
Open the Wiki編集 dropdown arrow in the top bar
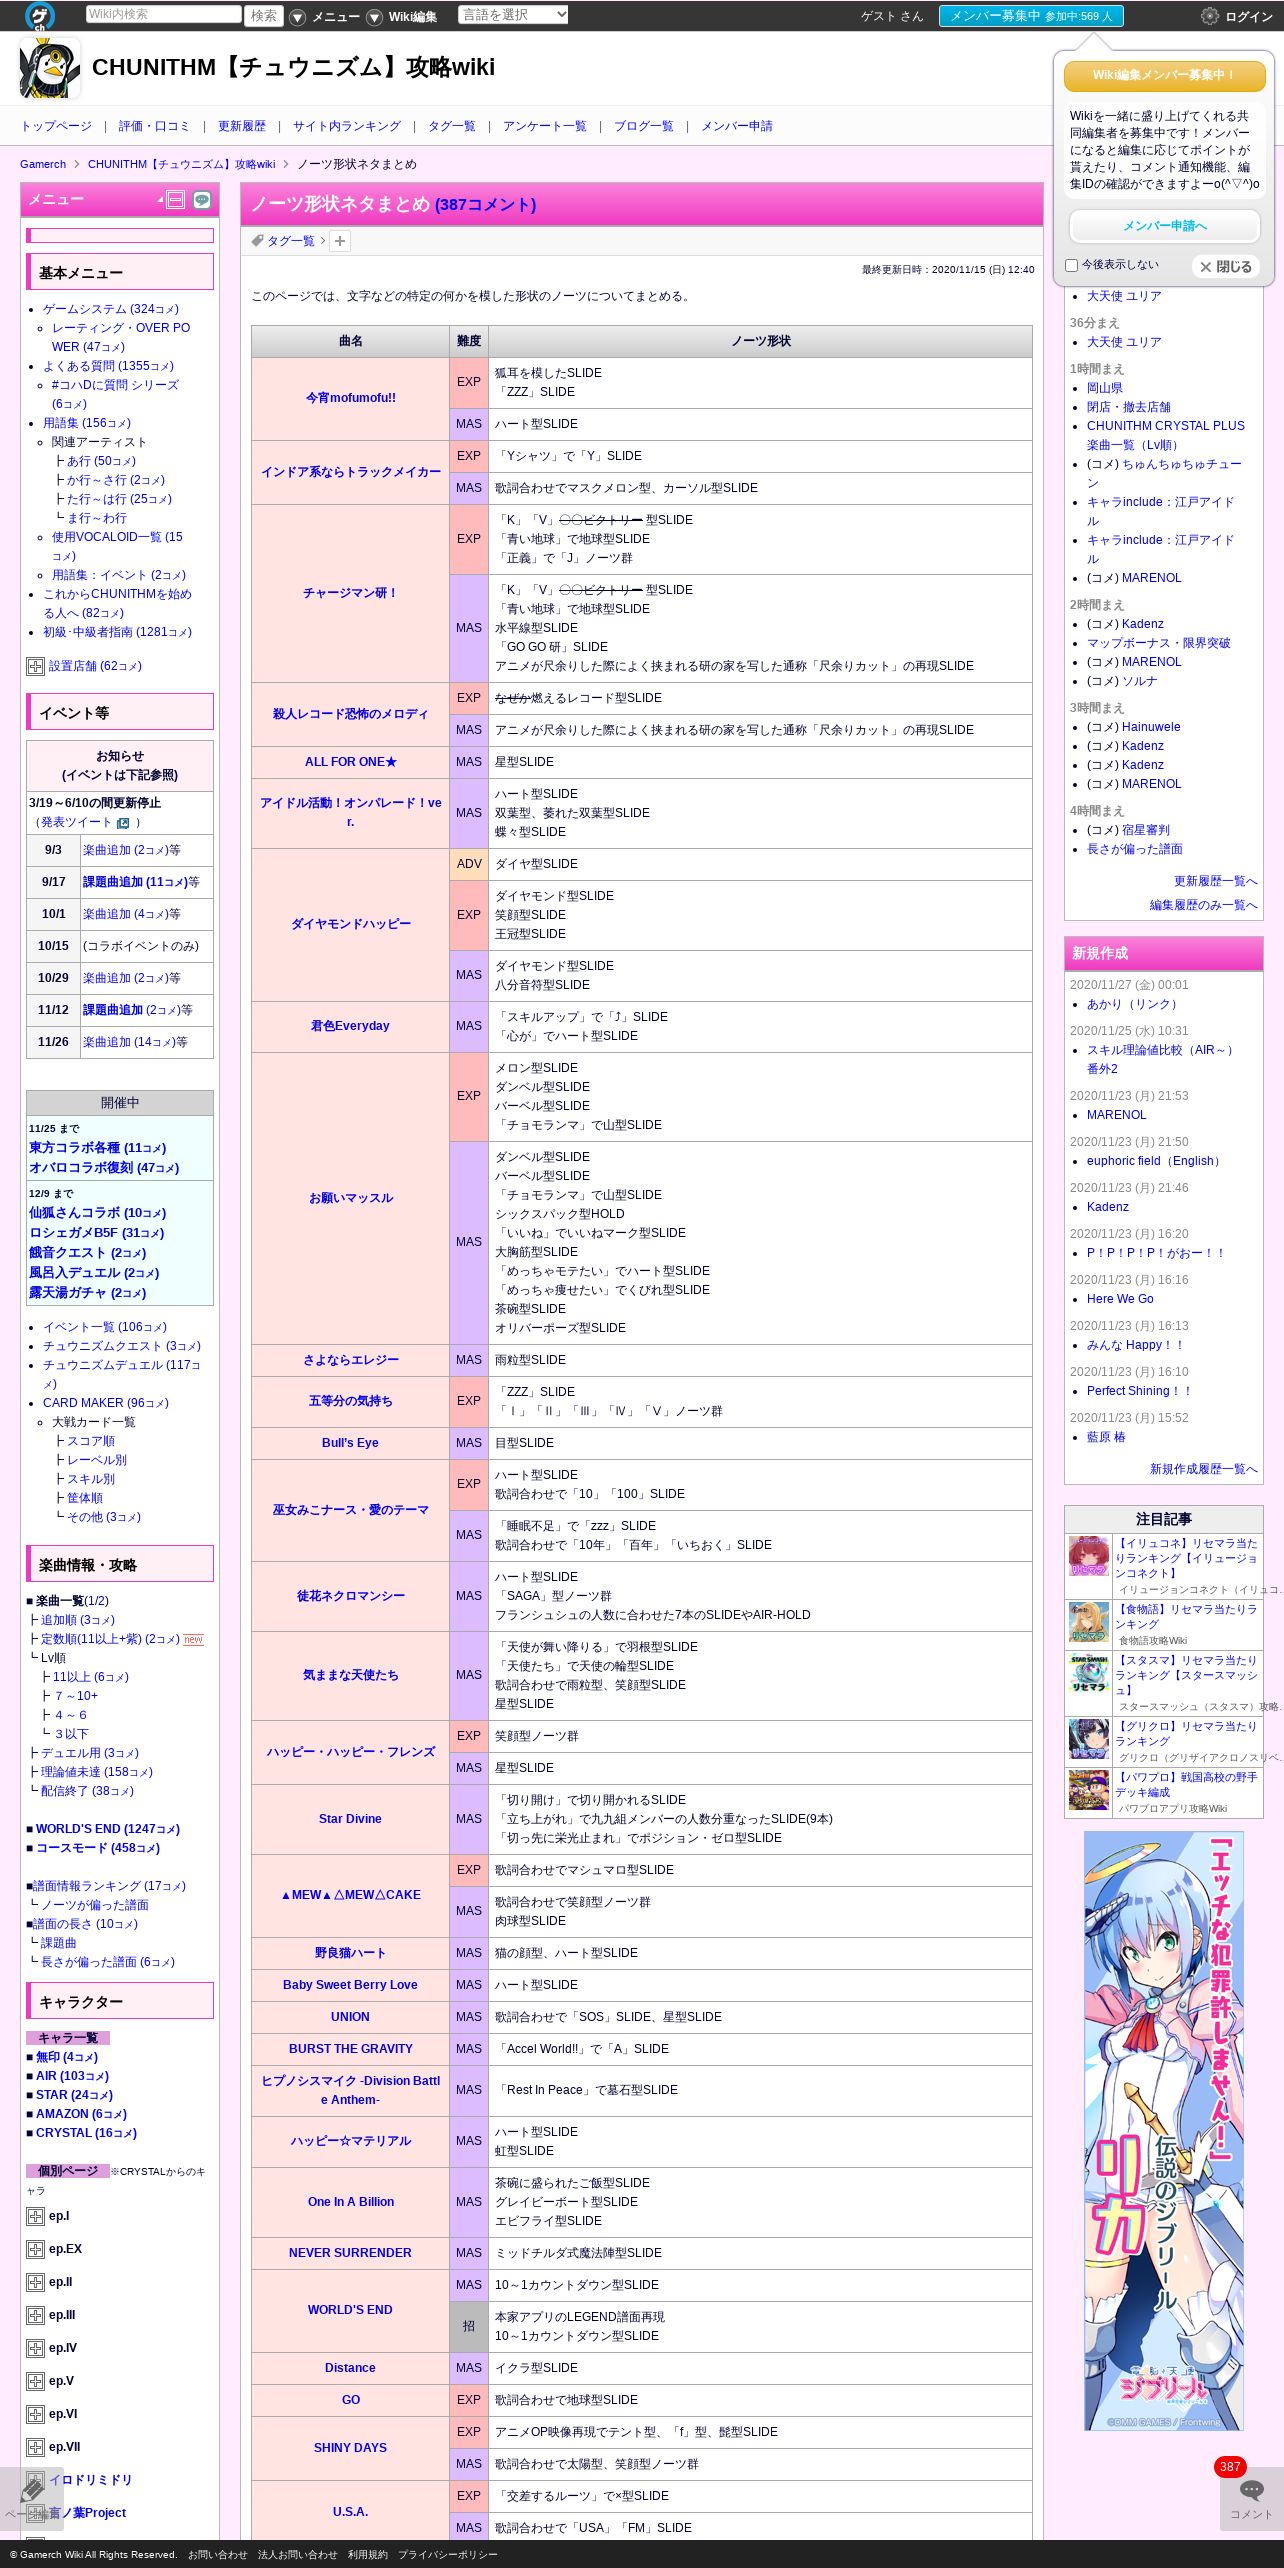[x=374, y=17]
